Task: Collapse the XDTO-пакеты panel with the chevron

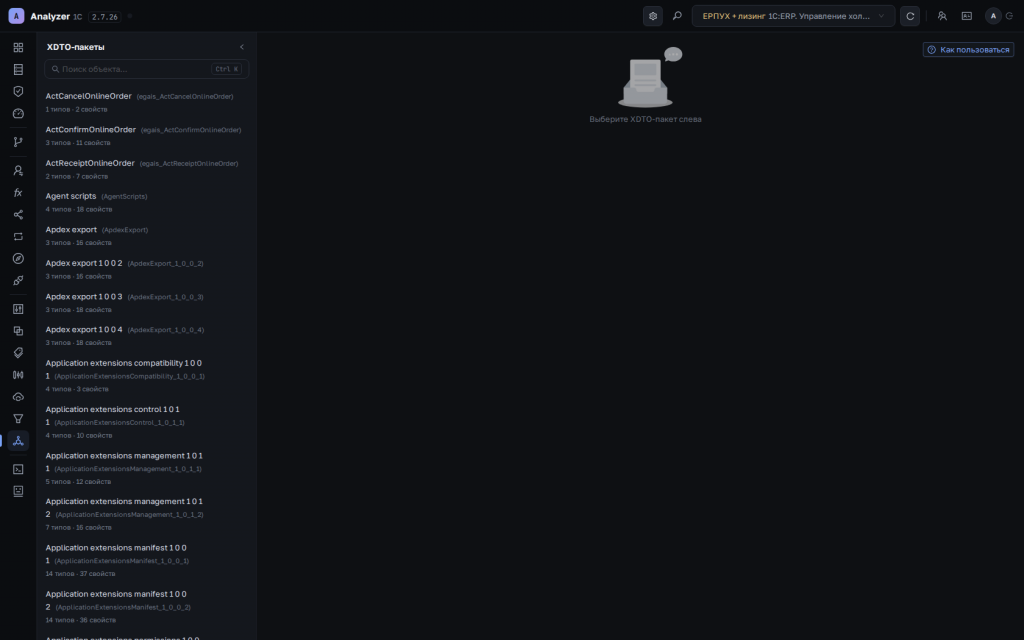Action: [x=242, y=47]
